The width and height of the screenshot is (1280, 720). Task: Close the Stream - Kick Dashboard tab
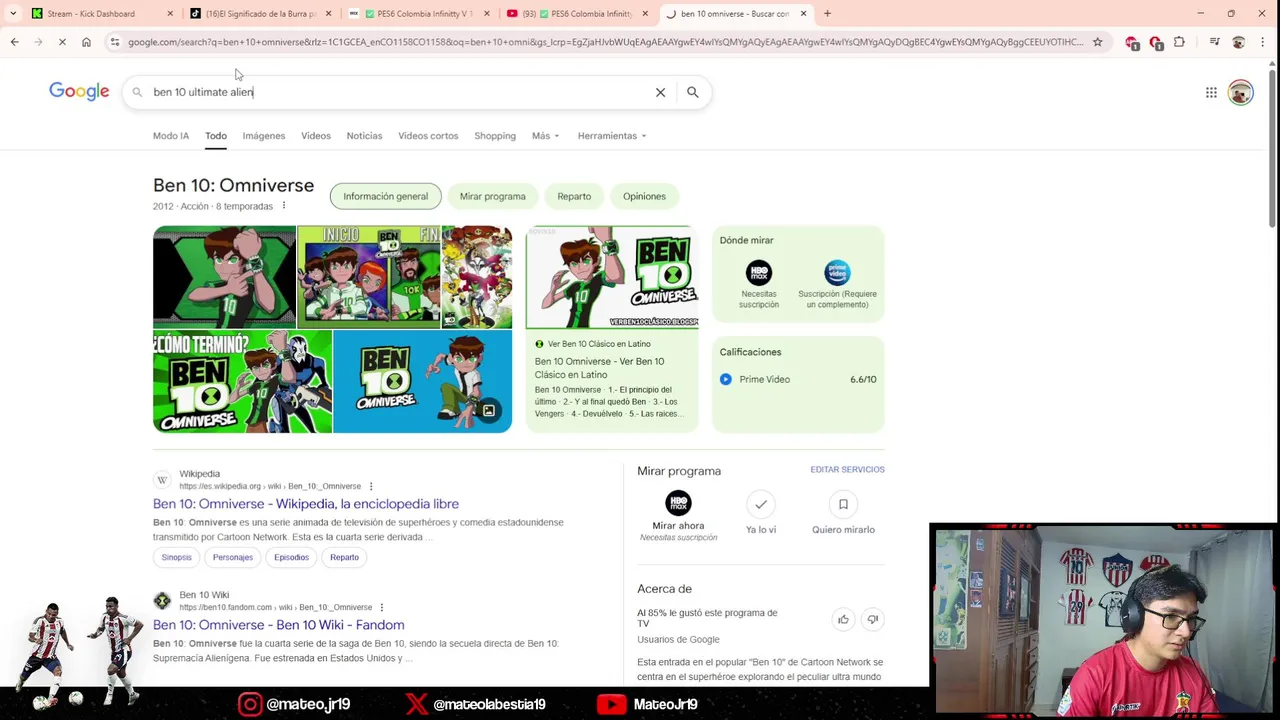pyautogui.click(x=170, y=14)
